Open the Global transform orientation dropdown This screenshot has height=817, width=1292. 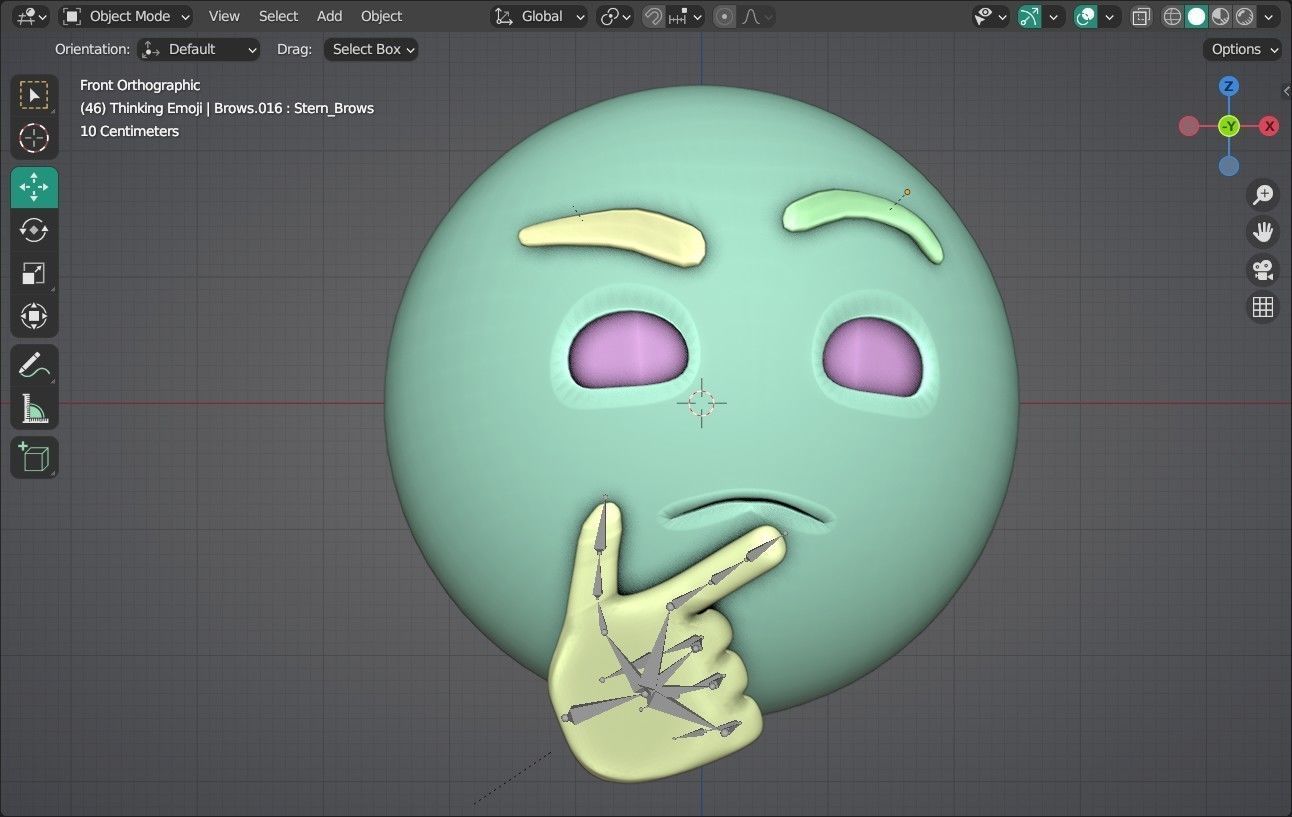pos(540,16)
